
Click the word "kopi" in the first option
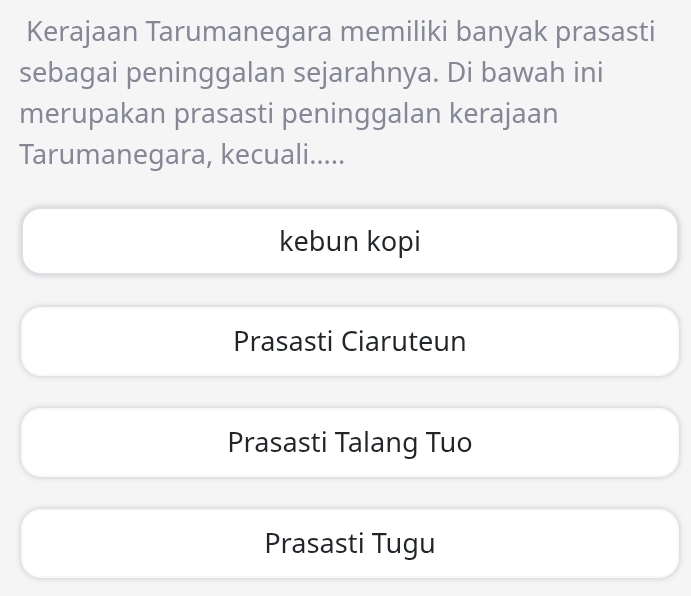(394, 242)
